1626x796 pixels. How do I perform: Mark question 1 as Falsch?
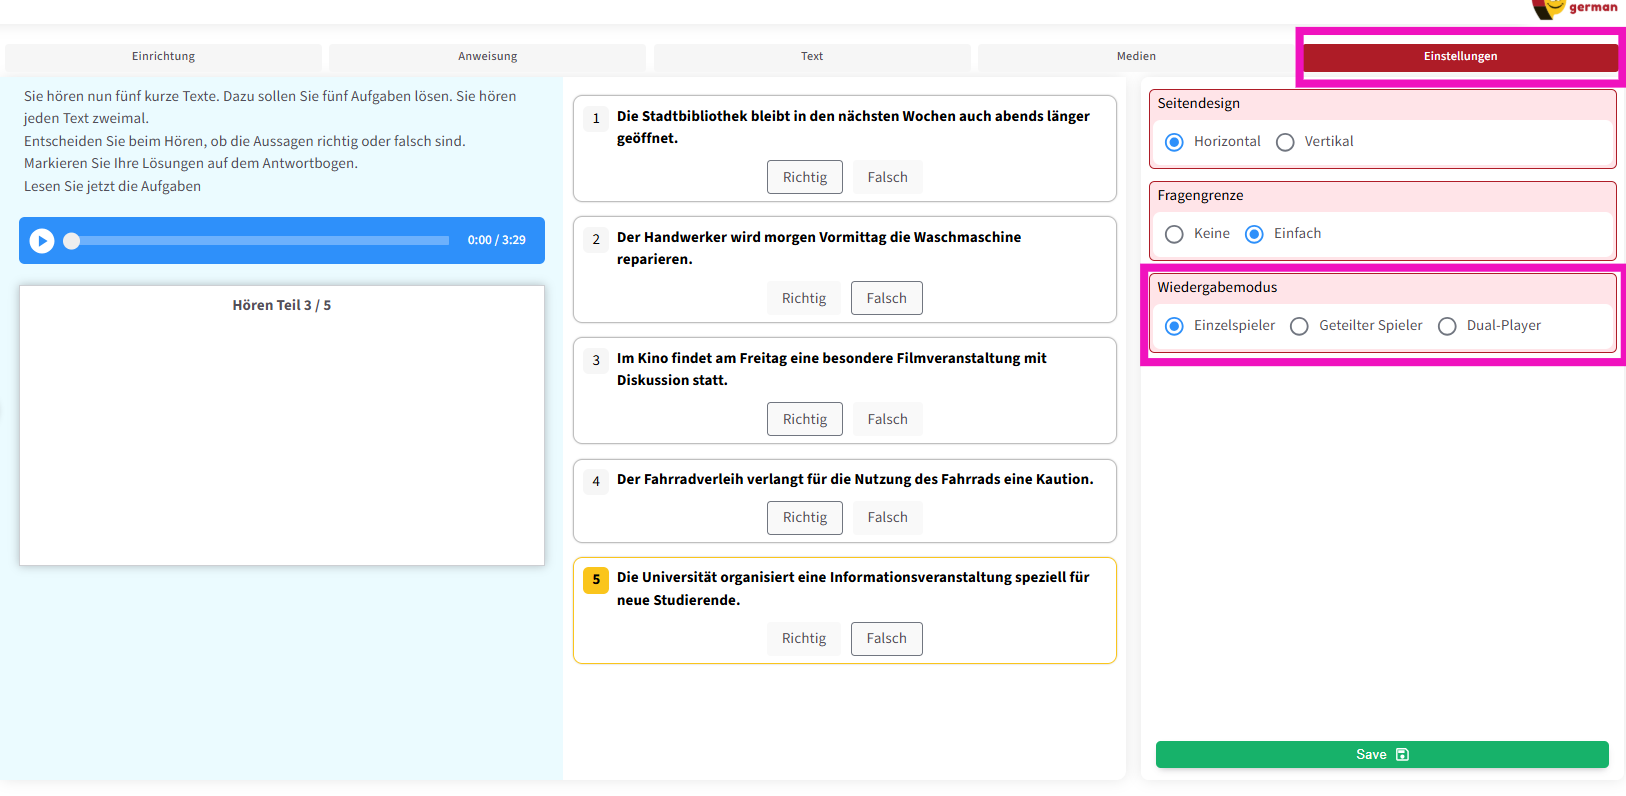coord(887,178)
